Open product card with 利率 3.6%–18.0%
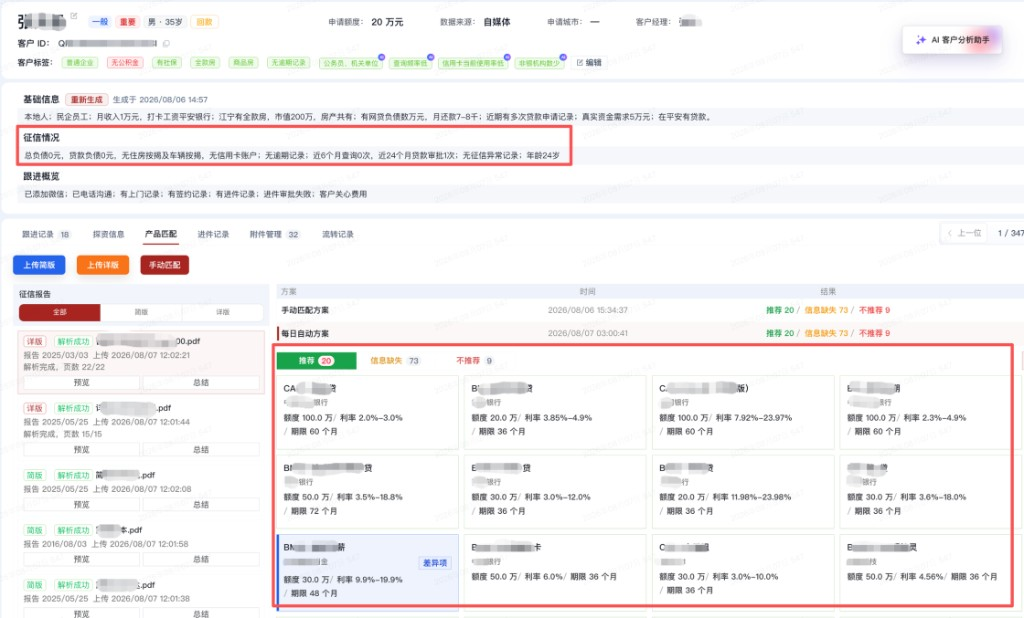Viewport: 1024px width, 618px height. coord(926,491)
